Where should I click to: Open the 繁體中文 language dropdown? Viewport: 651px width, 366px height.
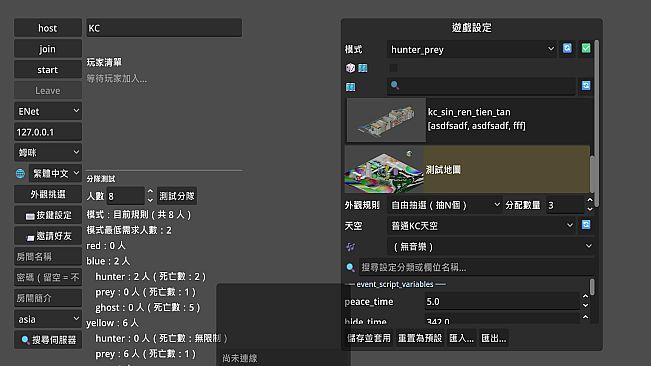pos(55,173)
